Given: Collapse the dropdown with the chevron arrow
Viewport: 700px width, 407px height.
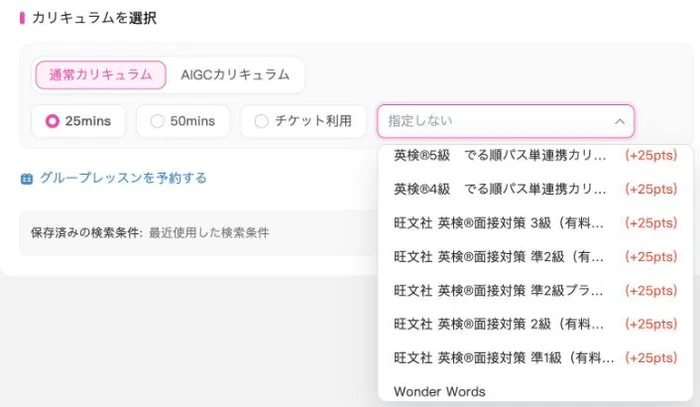Looking at the screenshot, I should click(x=620, y=121).
